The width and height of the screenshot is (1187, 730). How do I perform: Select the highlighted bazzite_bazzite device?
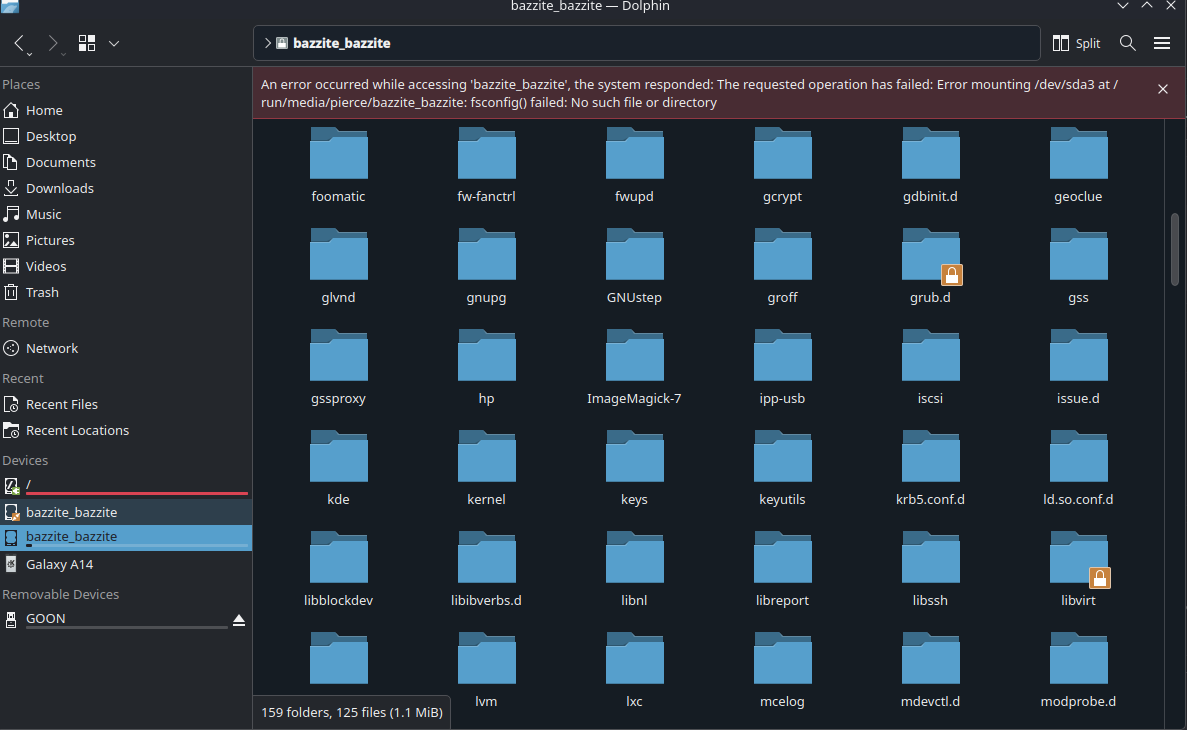pos(126,538)
